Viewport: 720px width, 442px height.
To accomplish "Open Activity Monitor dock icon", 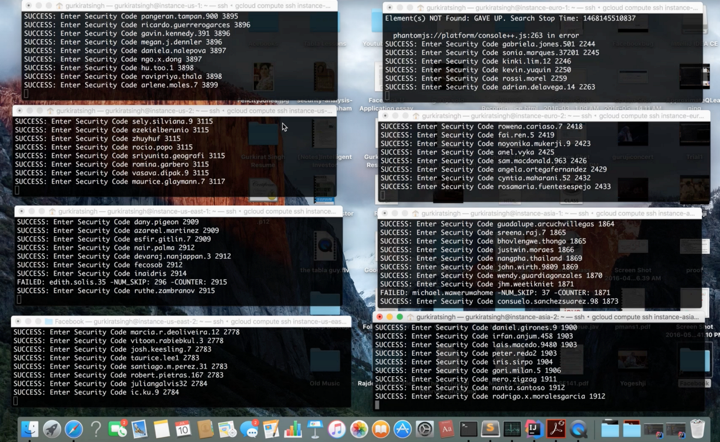I will tap(512, 429).
